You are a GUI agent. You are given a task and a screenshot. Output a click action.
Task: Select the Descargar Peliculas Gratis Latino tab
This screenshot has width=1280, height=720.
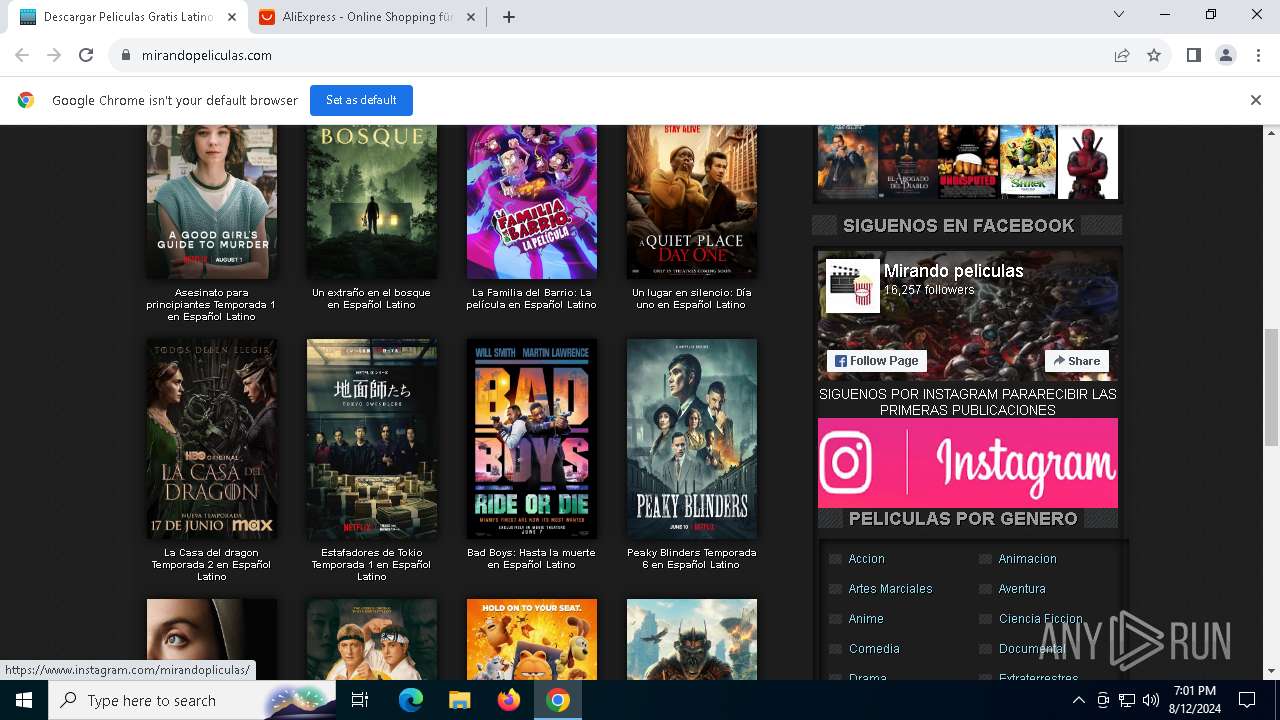(128, 17)
